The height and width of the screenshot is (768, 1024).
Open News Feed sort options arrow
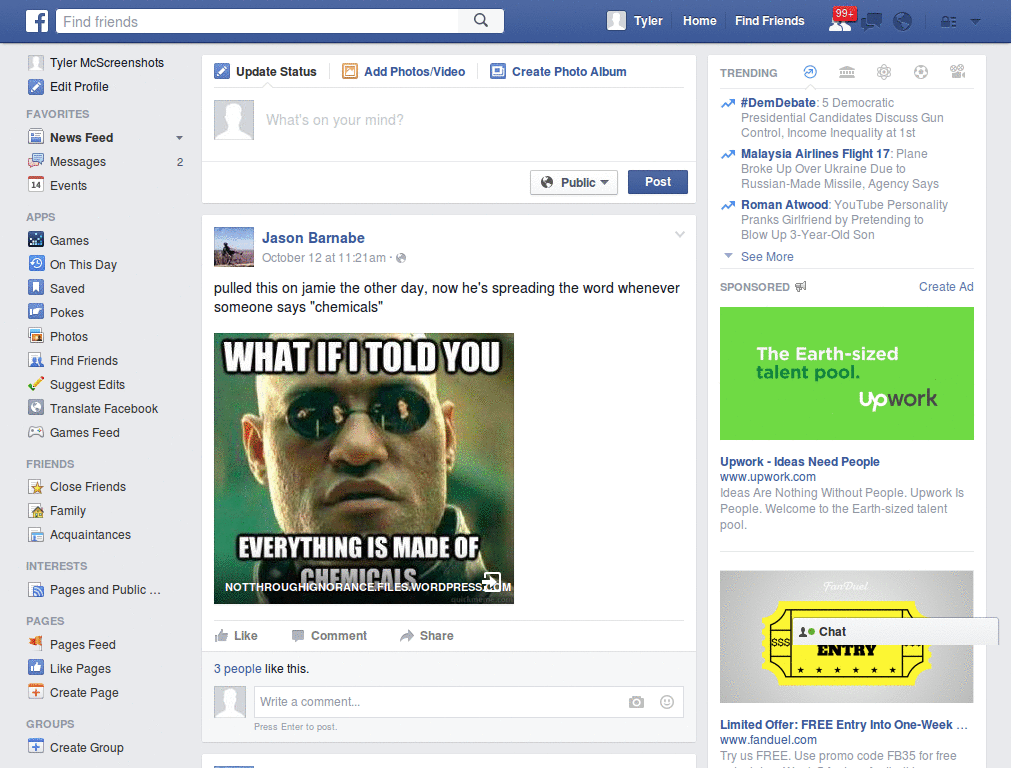point(180,138)
